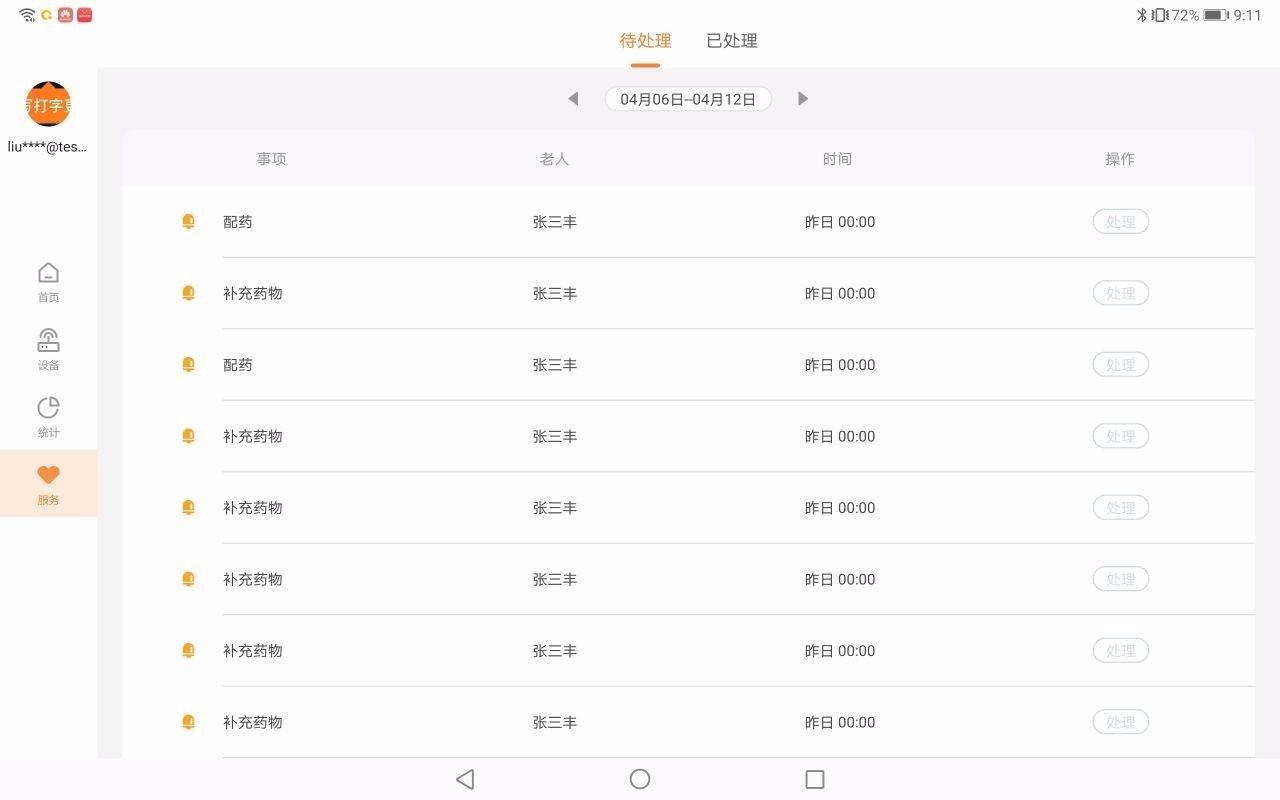This screenshot has width=1280, height=800.
Task: Tap the vibrate mode status icon
Action: coord(1160,15)
